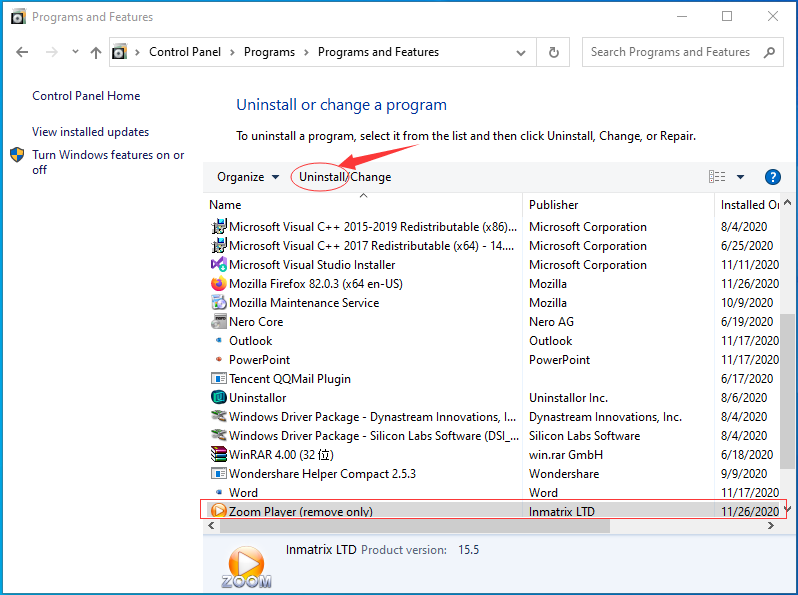Click the Tencent QQMail Plugin icon

coord(219,378)
